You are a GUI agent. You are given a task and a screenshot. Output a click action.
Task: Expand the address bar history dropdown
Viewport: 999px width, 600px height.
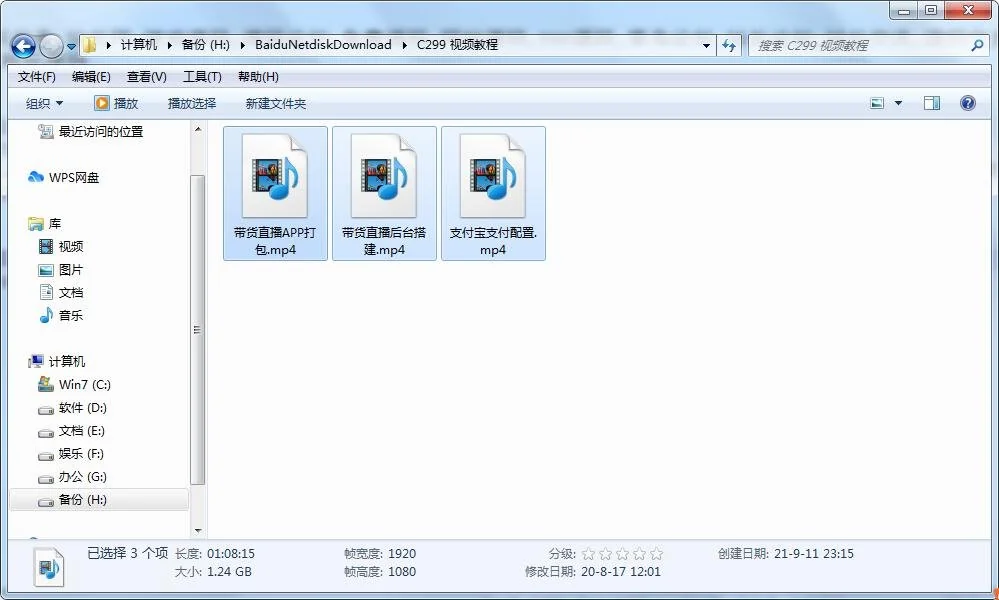[x=706, y=45]
